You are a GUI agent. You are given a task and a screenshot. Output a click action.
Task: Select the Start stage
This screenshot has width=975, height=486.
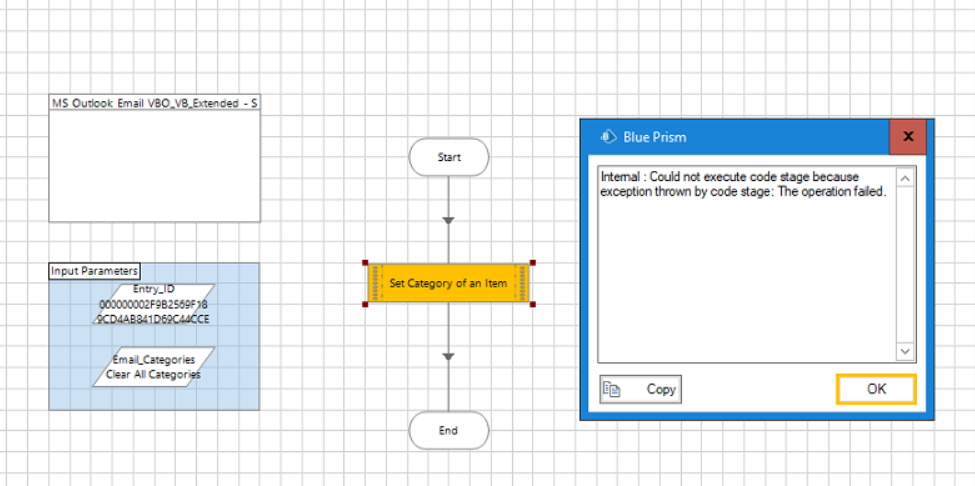tap(448, 158)
